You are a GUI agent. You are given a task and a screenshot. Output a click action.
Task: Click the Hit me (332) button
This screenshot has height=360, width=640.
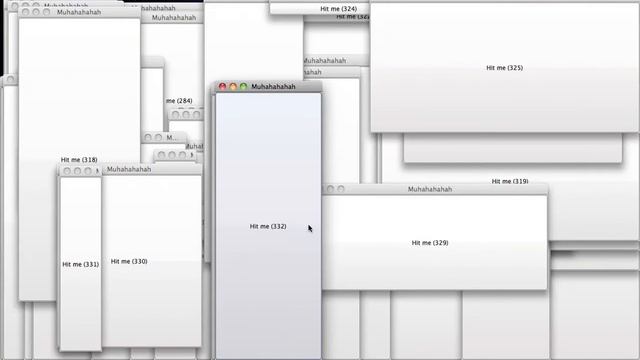pos(268,226)
